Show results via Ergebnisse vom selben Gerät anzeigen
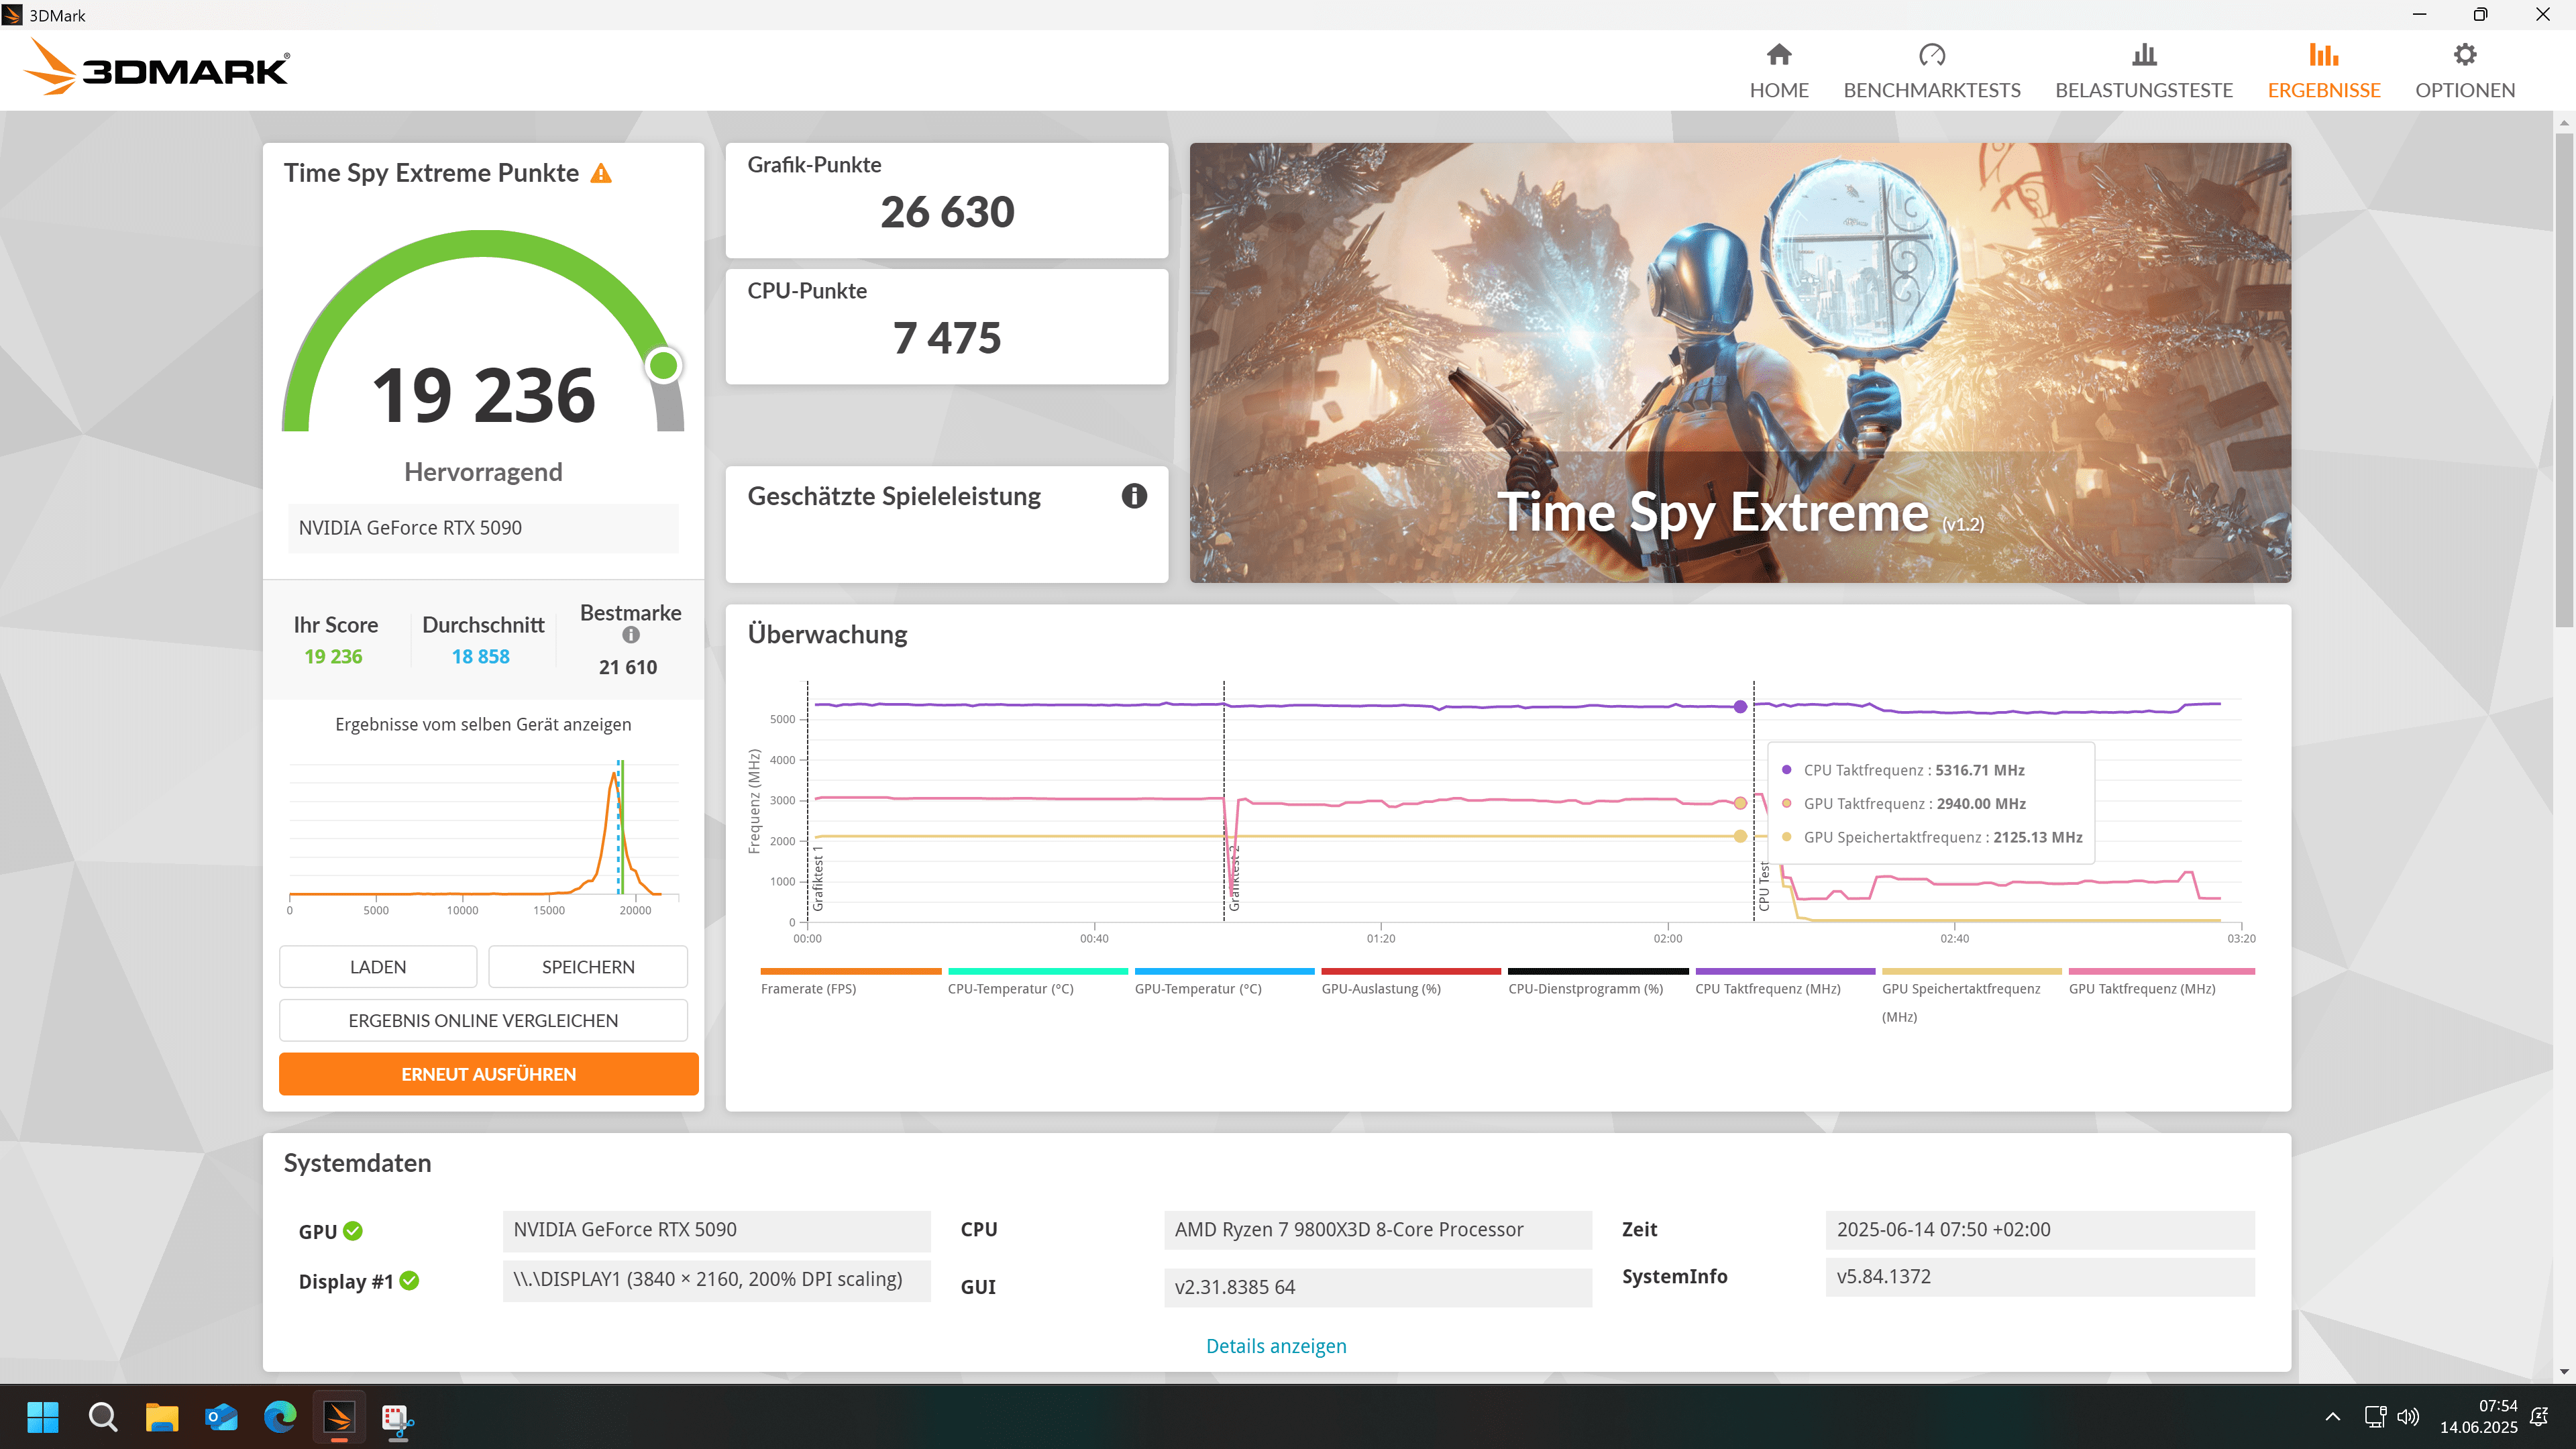The image size is (2576, 1449). coord(483,724)
